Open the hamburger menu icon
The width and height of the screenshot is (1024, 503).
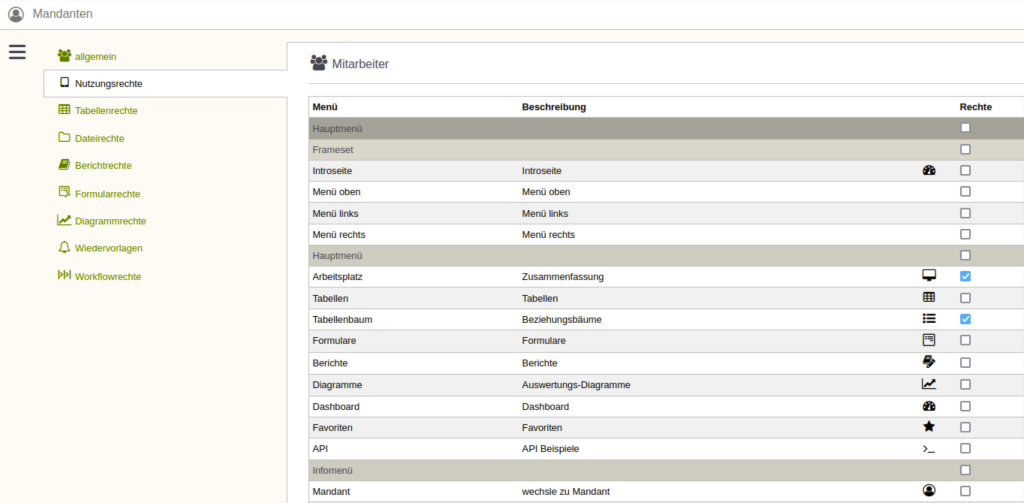pos(17,52)
